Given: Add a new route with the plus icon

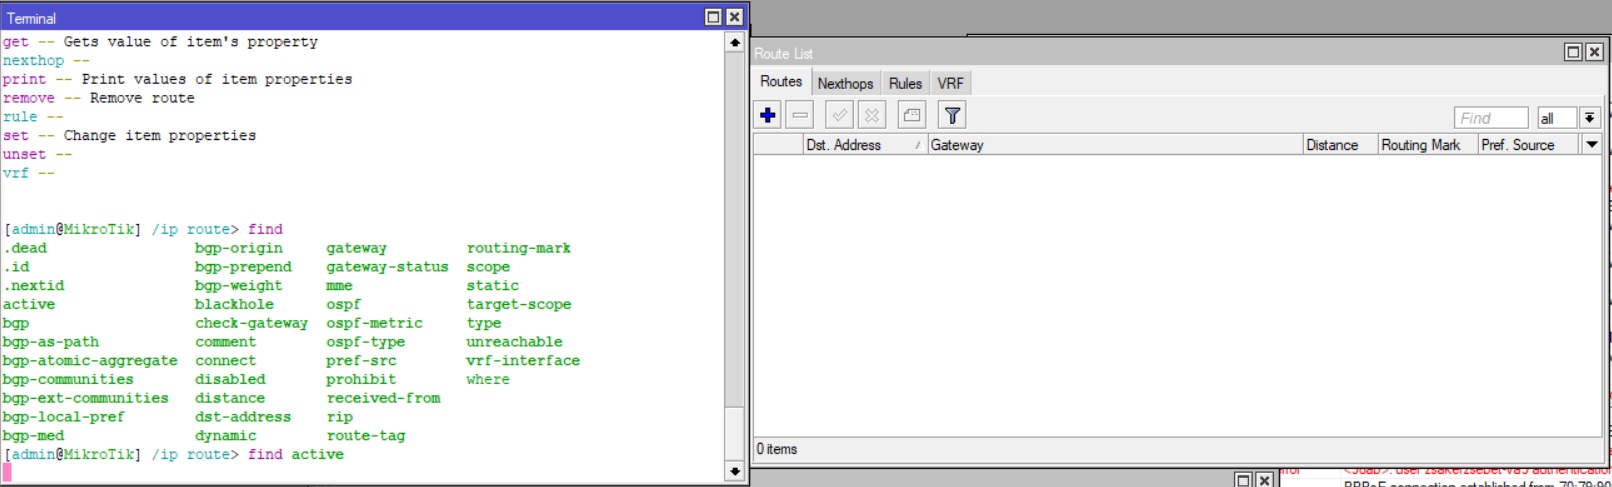Looking at the screenshot, I should (768, 116).
